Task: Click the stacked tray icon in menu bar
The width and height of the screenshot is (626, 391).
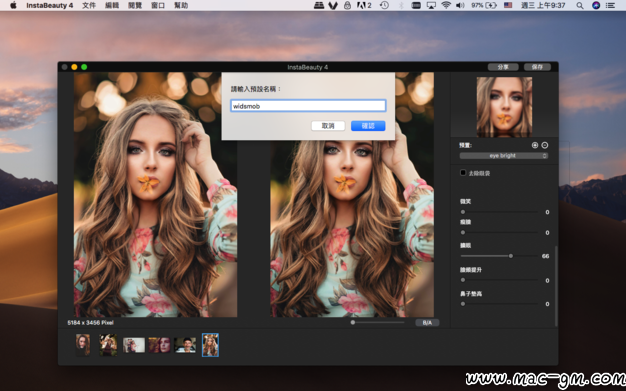Action: click(319, 5)
